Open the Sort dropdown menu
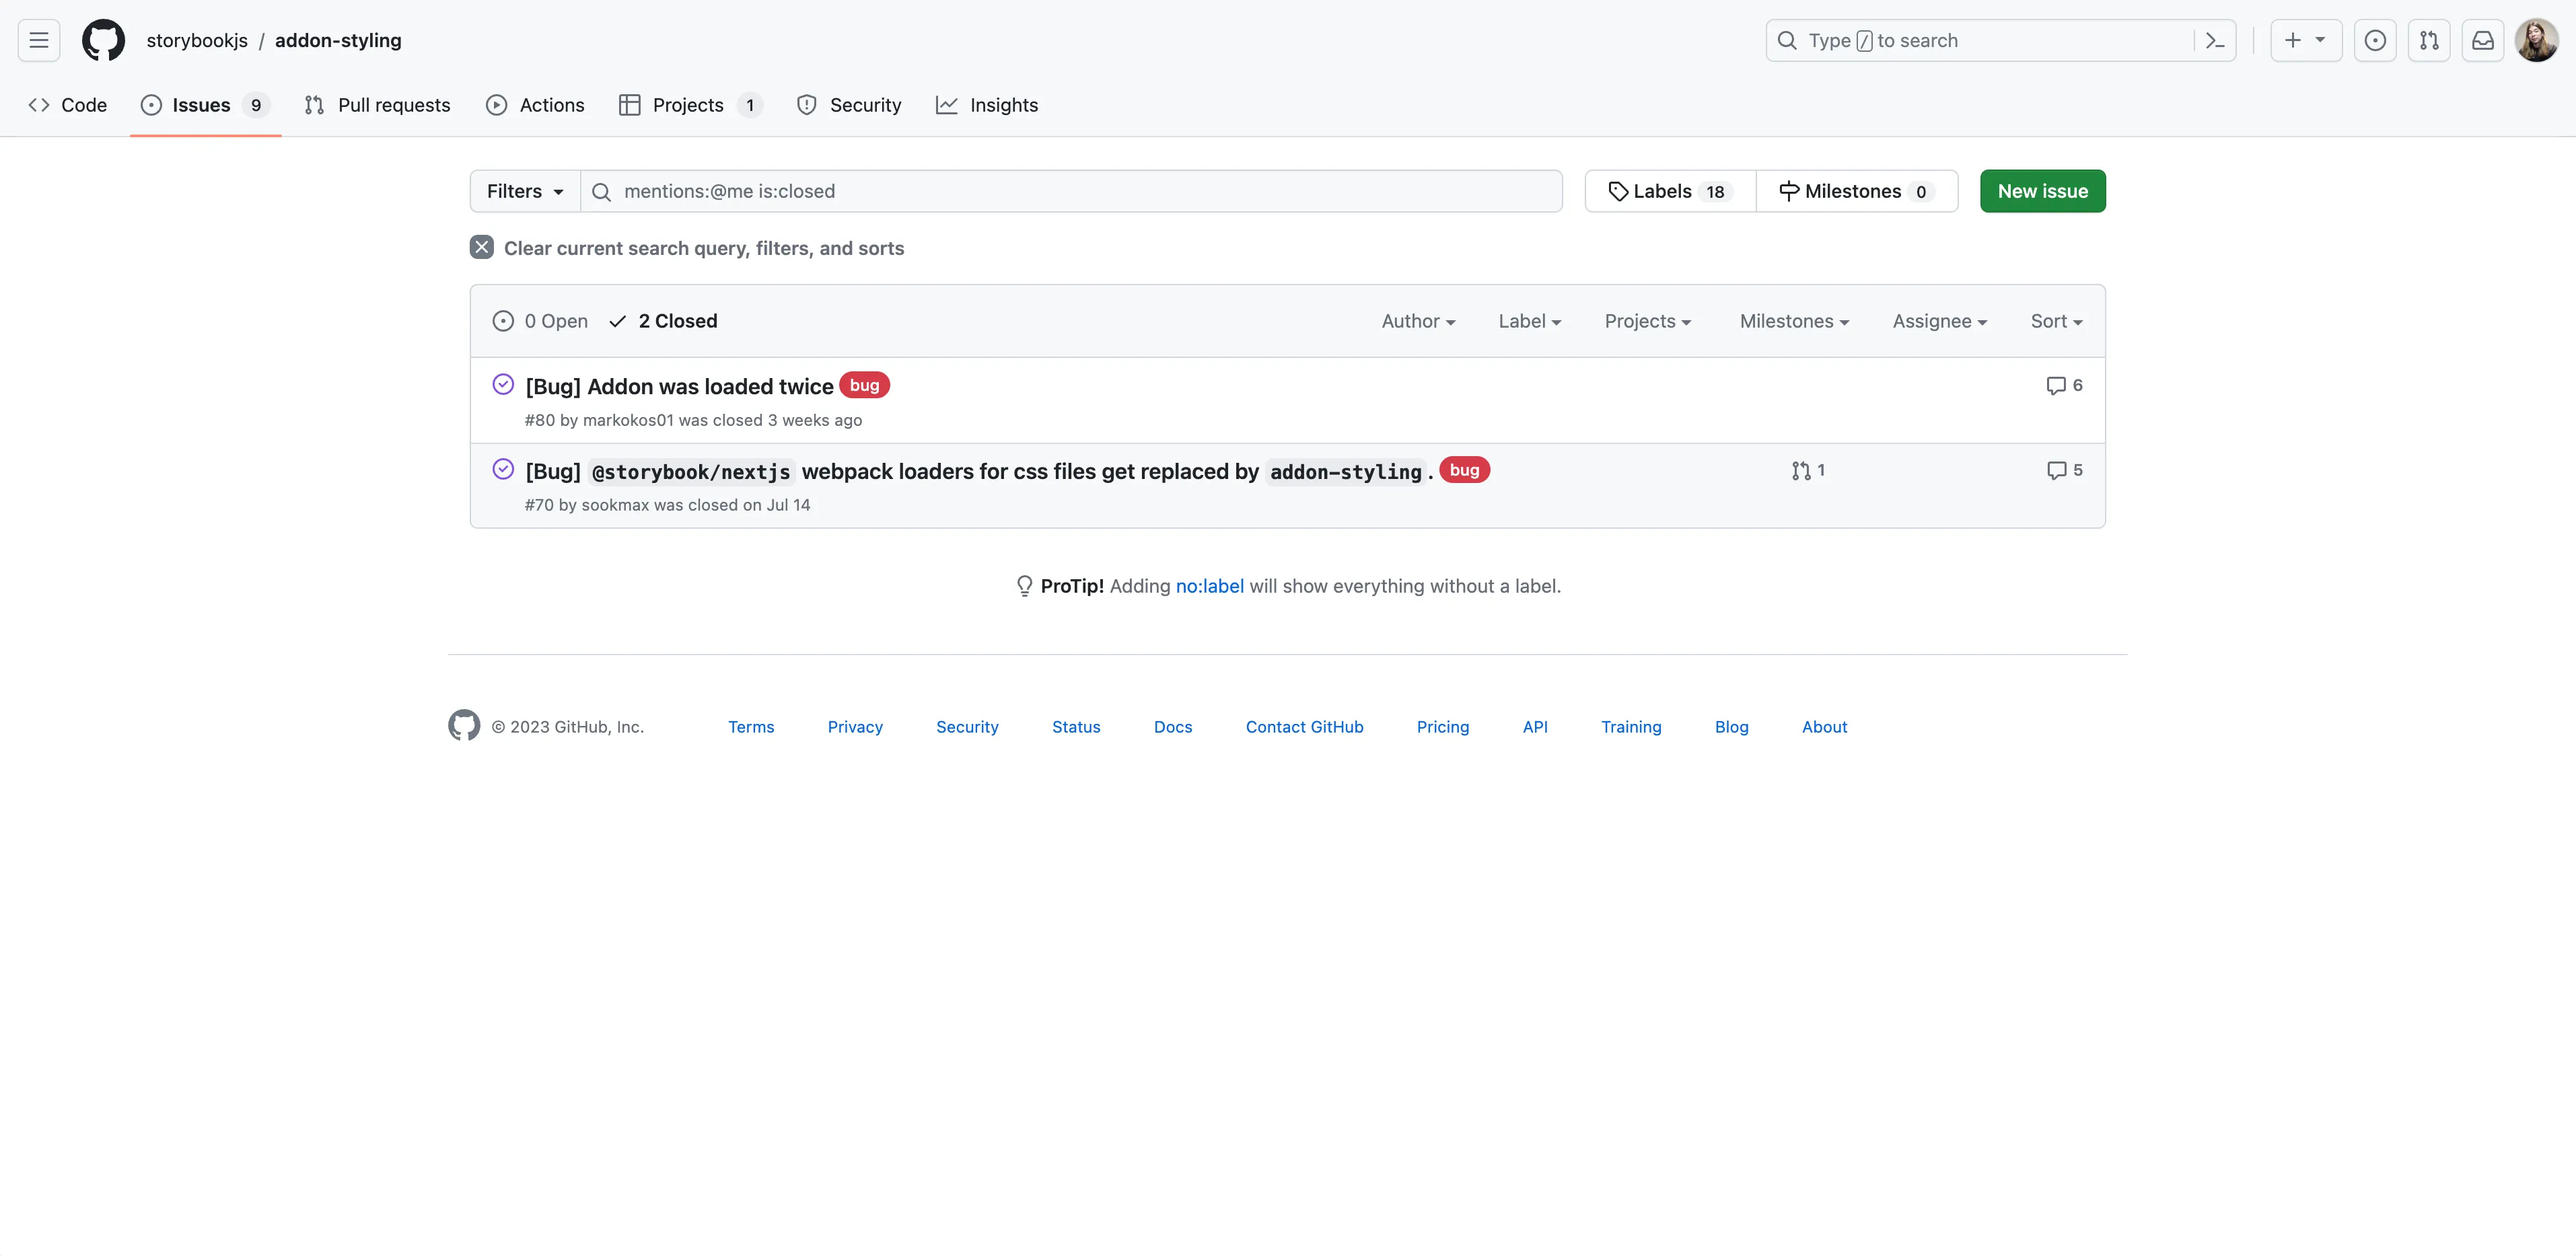 pyautogui.click(x=2056, y=321)
